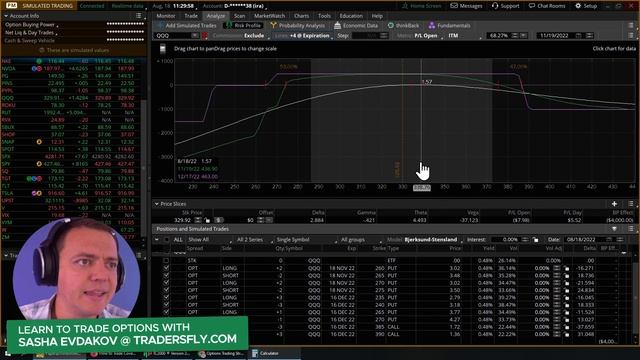This screenshot has height=360, width=640.
Task: Open the calendar for the 08/18/2022 date
Action: click(609, 240)
